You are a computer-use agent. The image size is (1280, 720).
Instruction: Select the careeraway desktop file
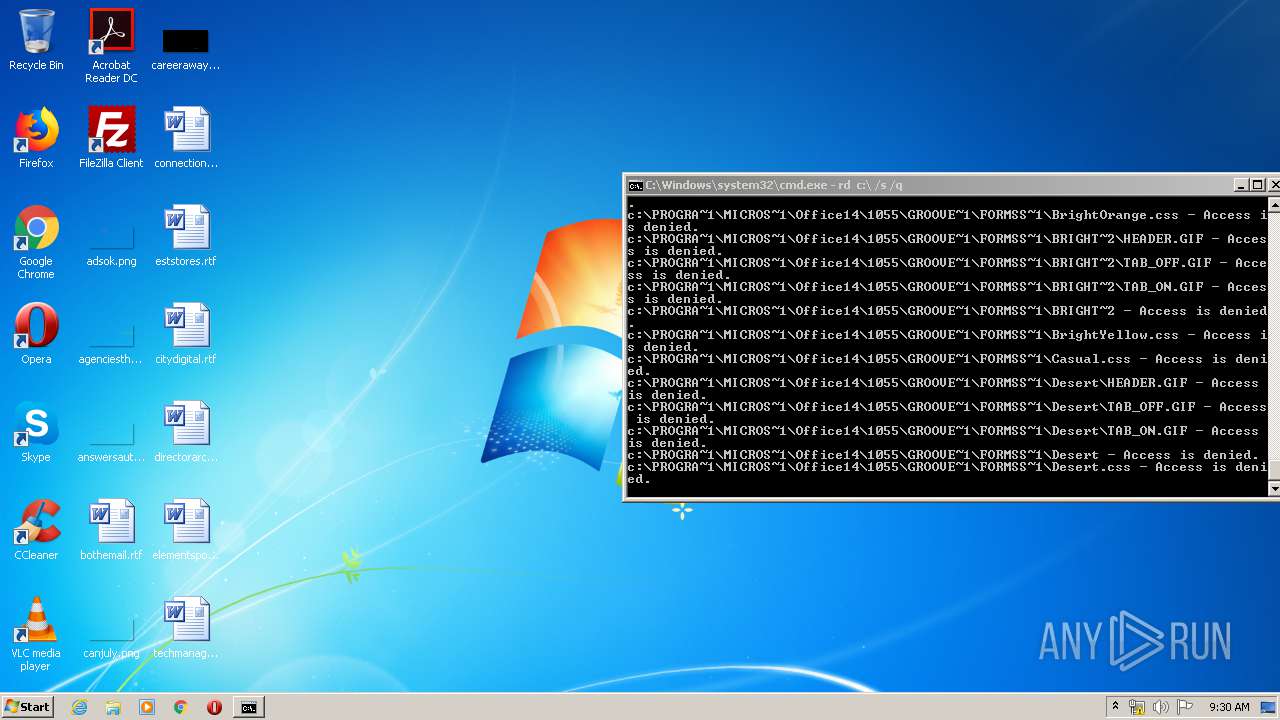185,48
